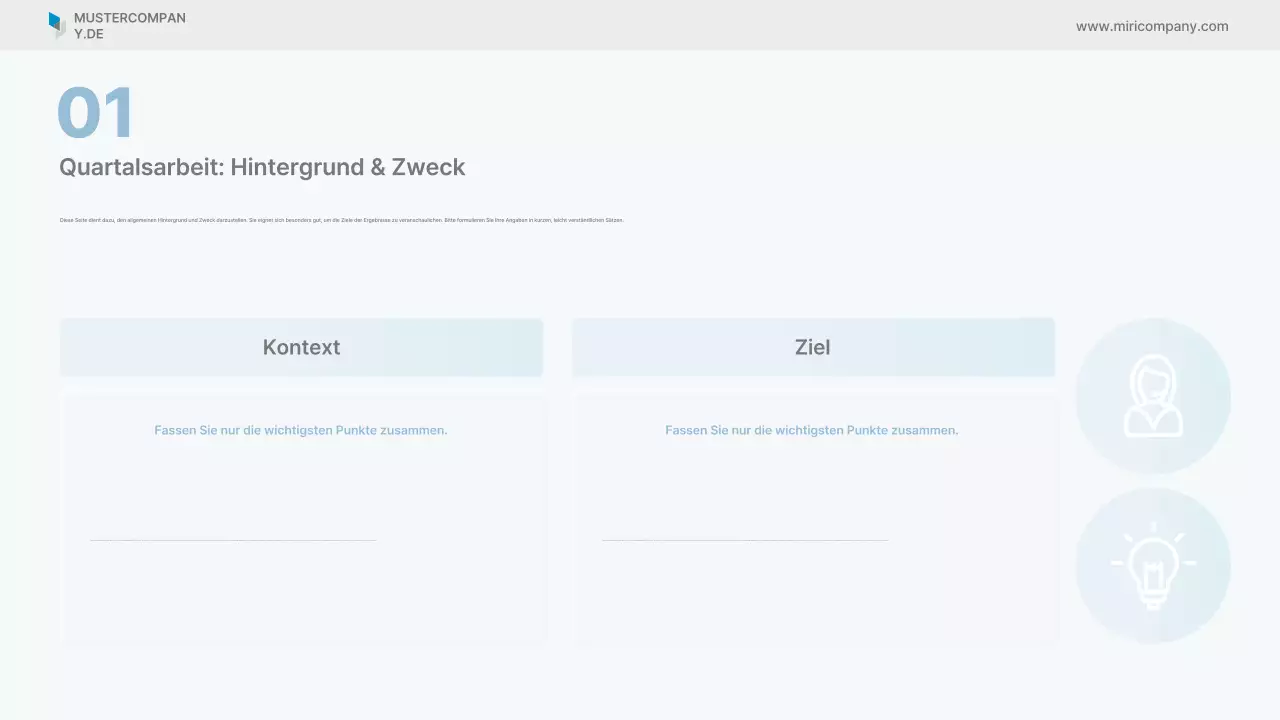Click the word Hintergrund in the slide title
The height and width of the screenshot is (720, 1280).
tap(297, 167)
